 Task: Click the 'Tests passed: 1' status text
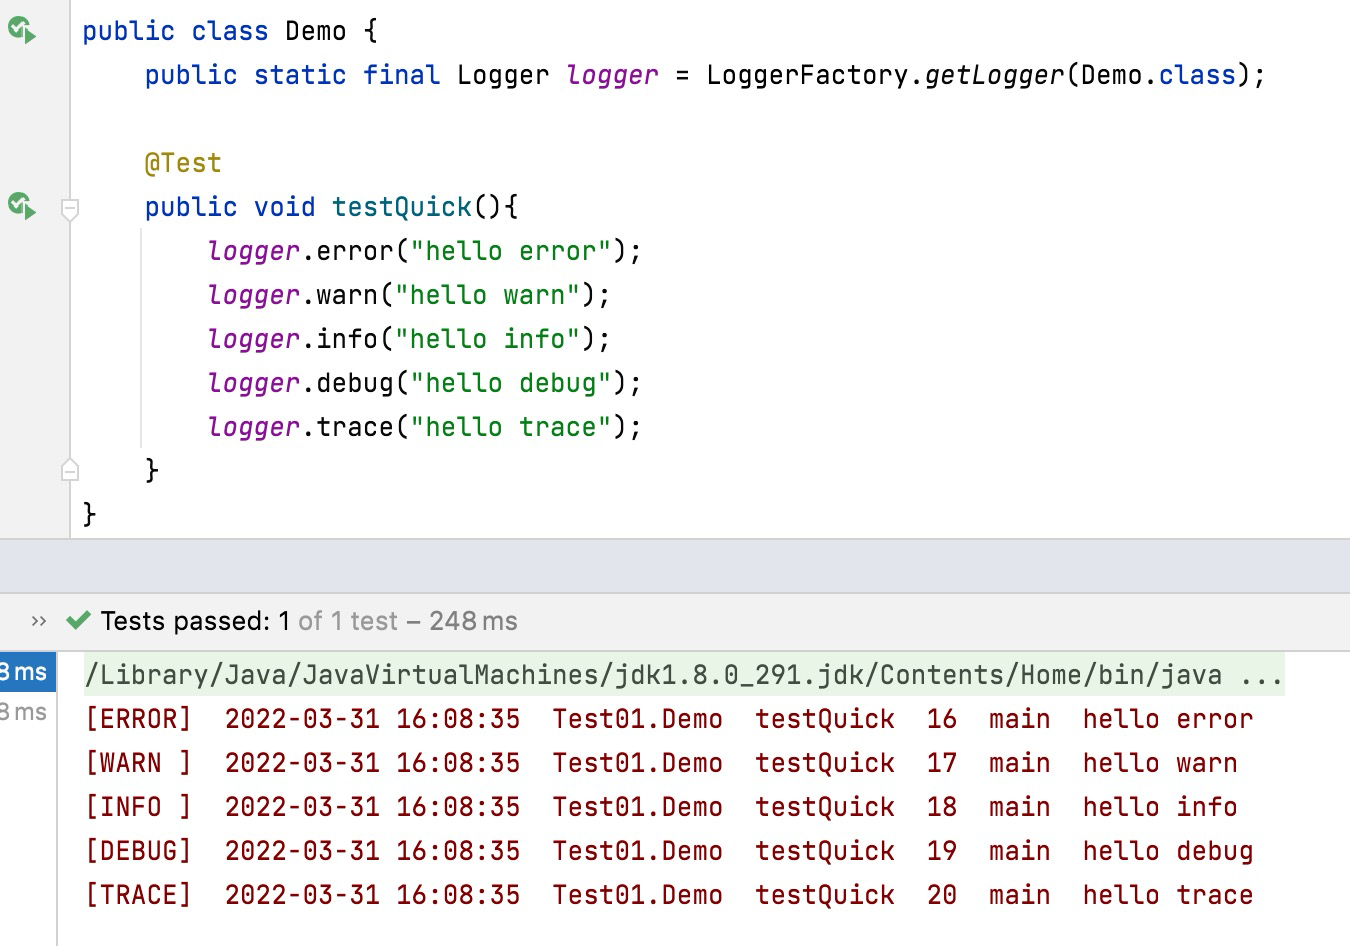195,620
